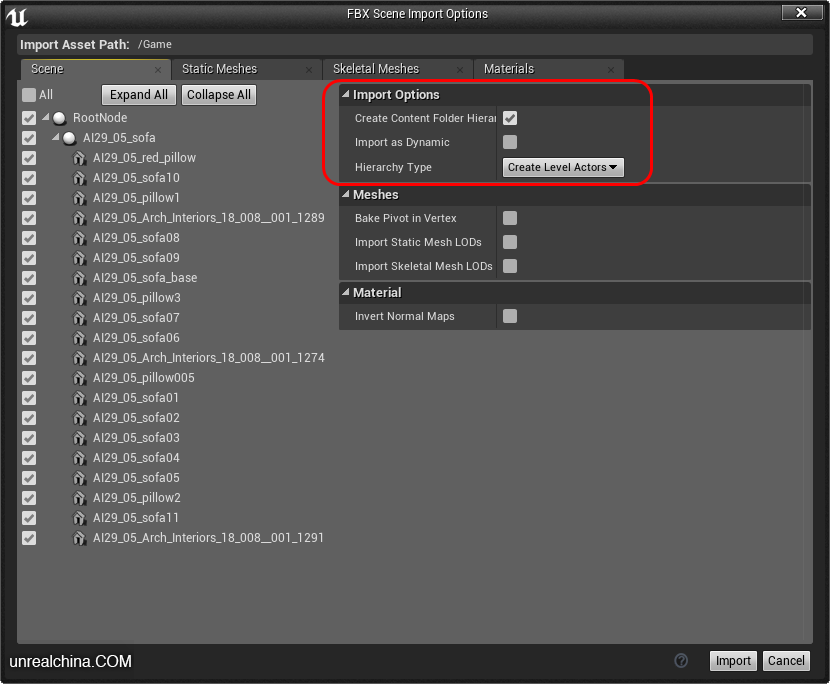Switch to the Materials tab

[549, 69]
